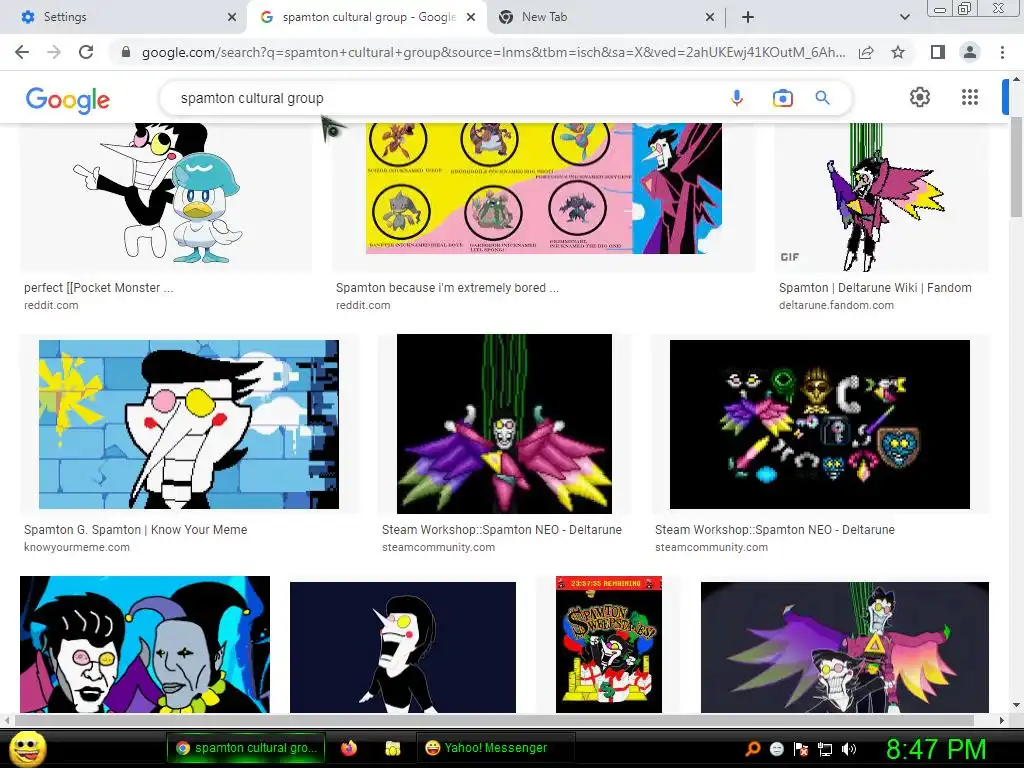
Task: Open the dark background Spamton shouting thumbnail
Action: tap(403, 647)
